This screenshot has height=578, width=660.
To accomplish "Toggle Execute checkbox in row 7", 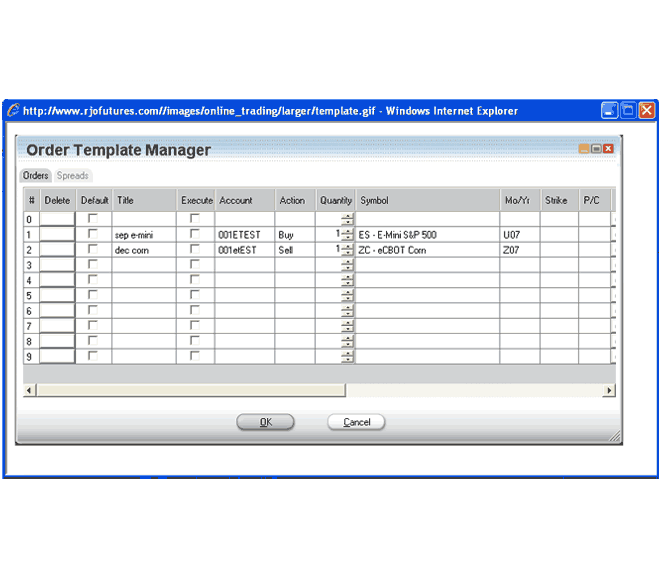I will click(194, 325).
